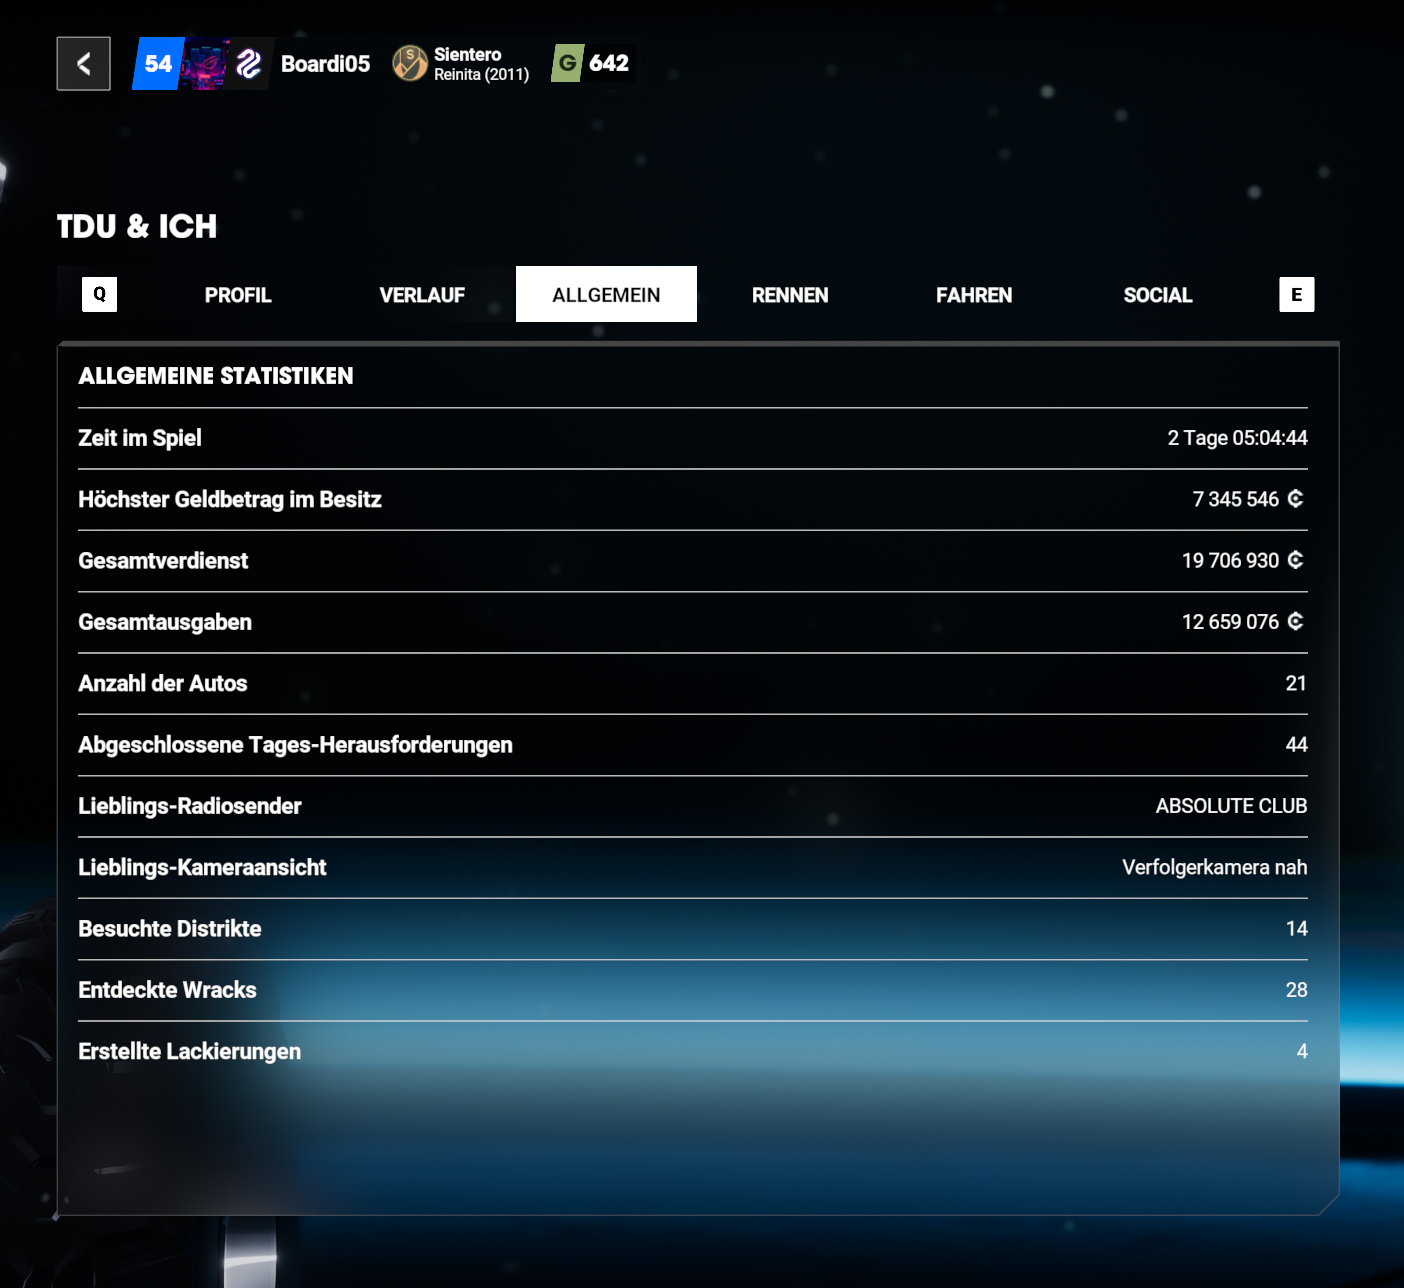Select the Anzahl der Autos label

163,683
